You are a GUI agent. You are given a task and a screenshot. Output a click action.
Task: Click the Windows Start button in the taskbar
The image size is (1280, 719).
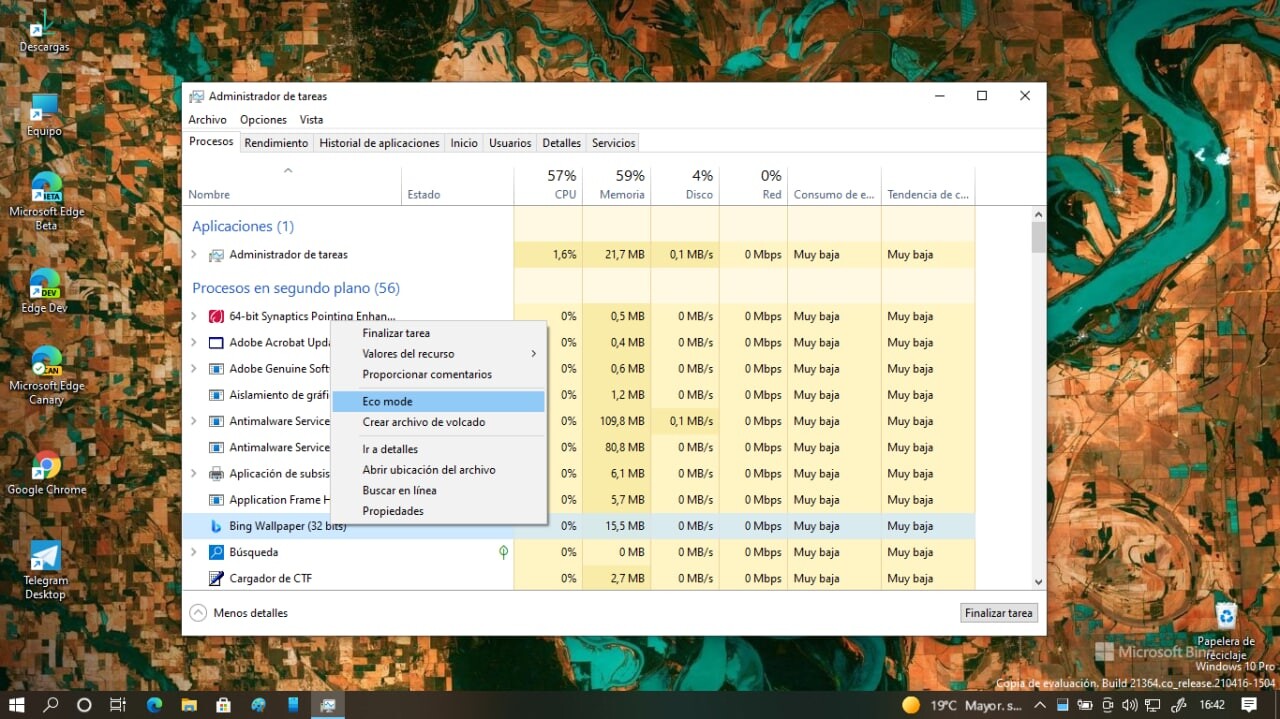(17, 705)
